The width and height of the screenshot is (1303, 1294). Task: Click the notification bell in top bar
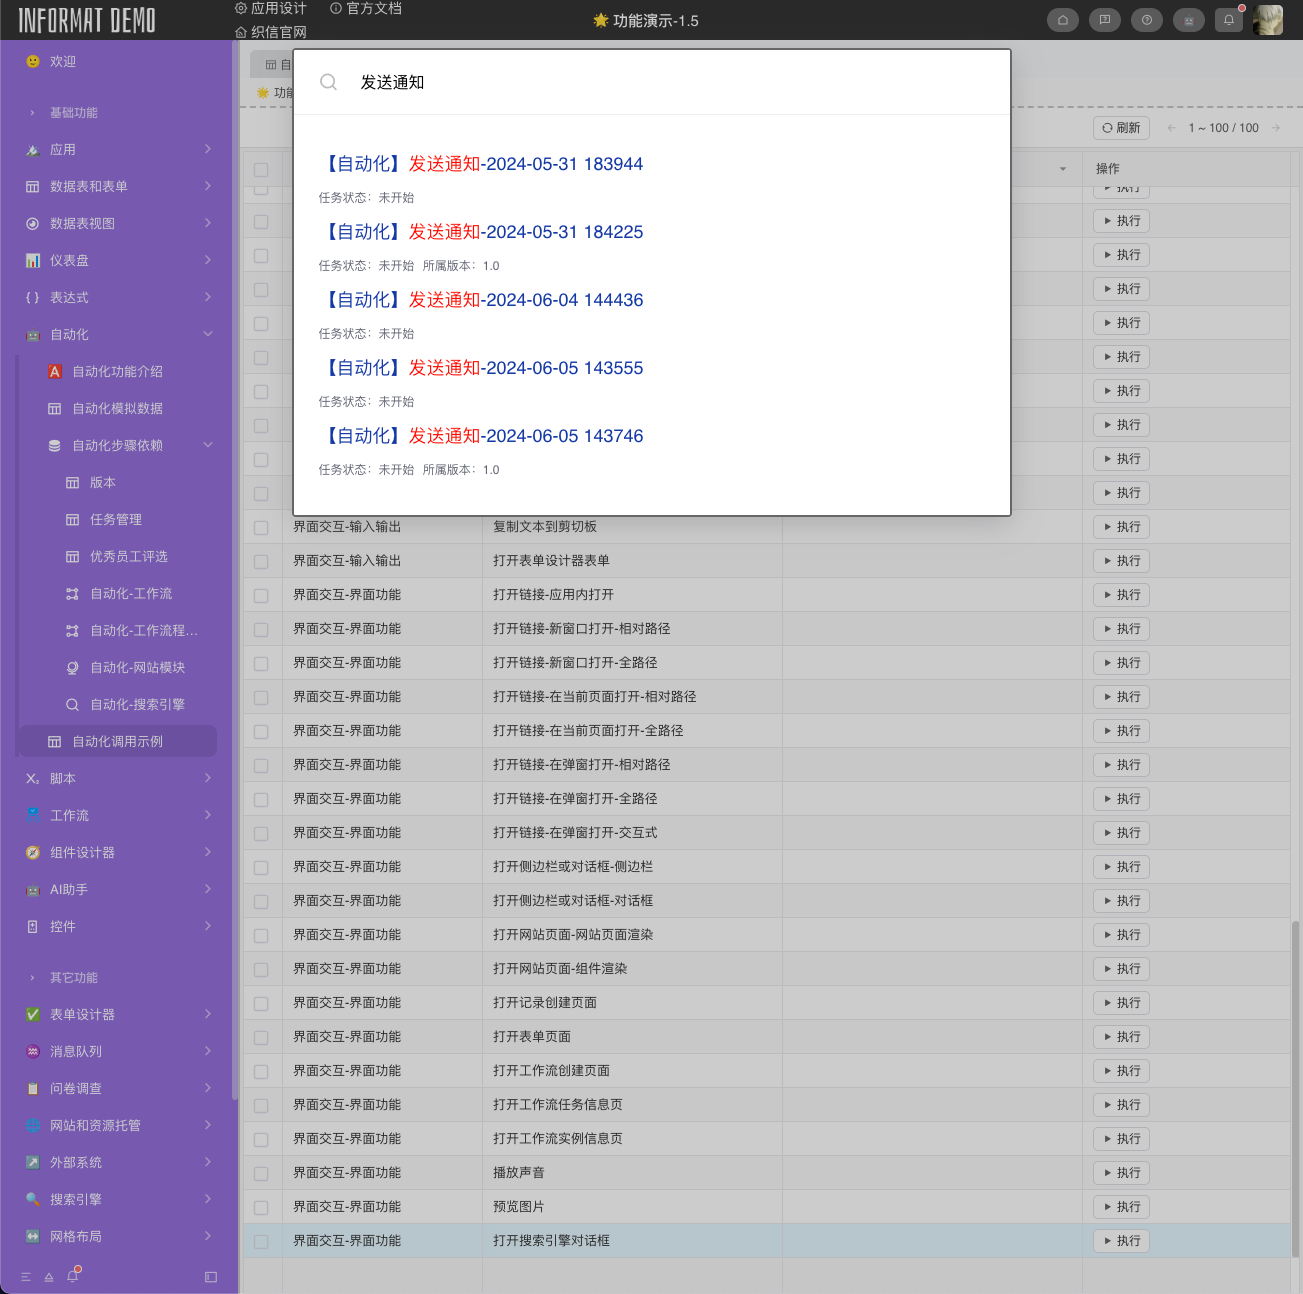(1229, 20)
